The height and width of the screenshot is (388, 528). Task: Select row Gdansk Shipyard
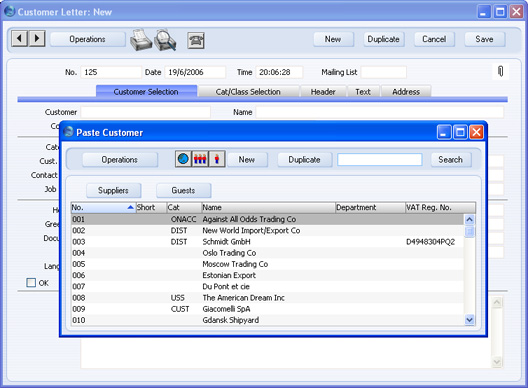(267, 320)
